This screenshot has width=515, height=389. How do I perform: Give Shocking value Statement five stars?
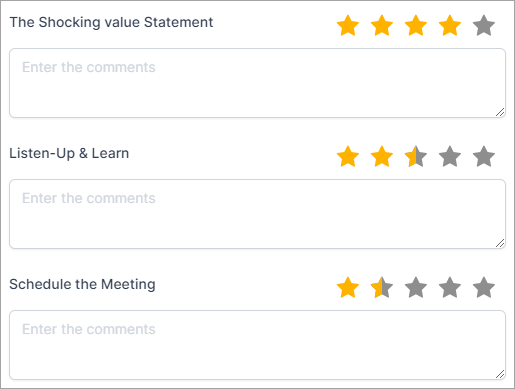[x=484, y=25]
